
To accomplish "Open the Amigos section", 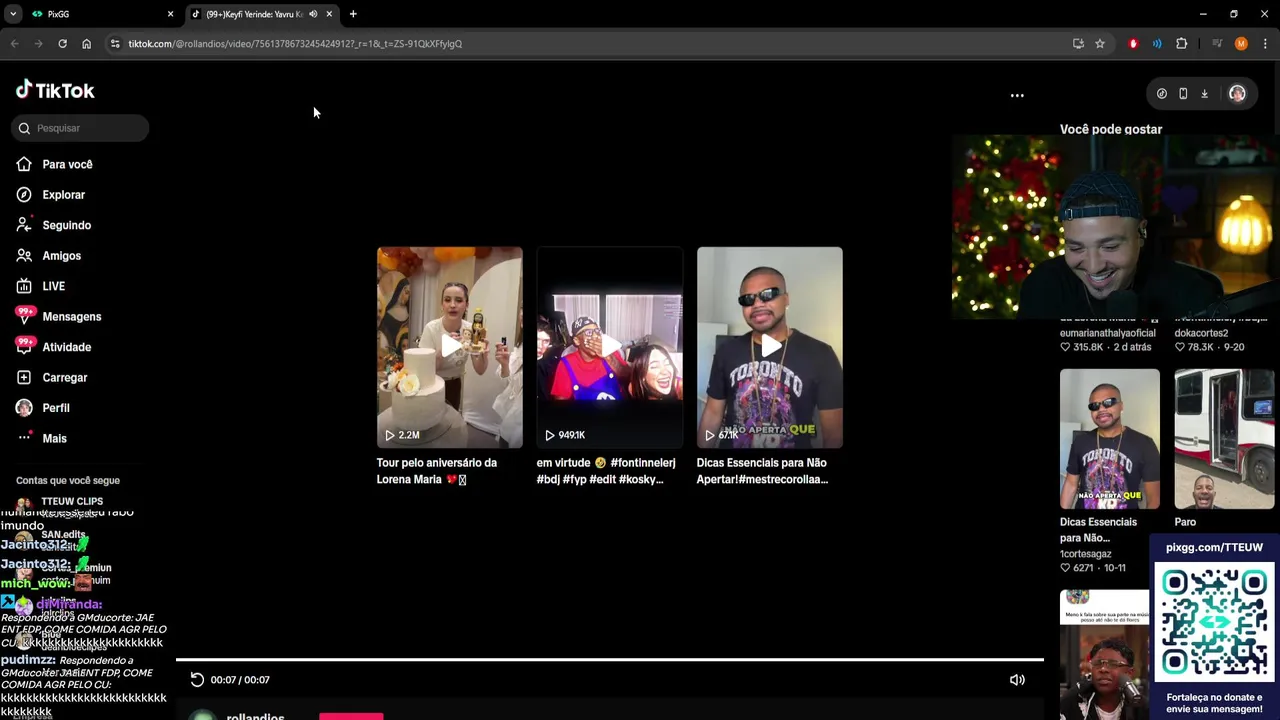I will pos(61,256).
